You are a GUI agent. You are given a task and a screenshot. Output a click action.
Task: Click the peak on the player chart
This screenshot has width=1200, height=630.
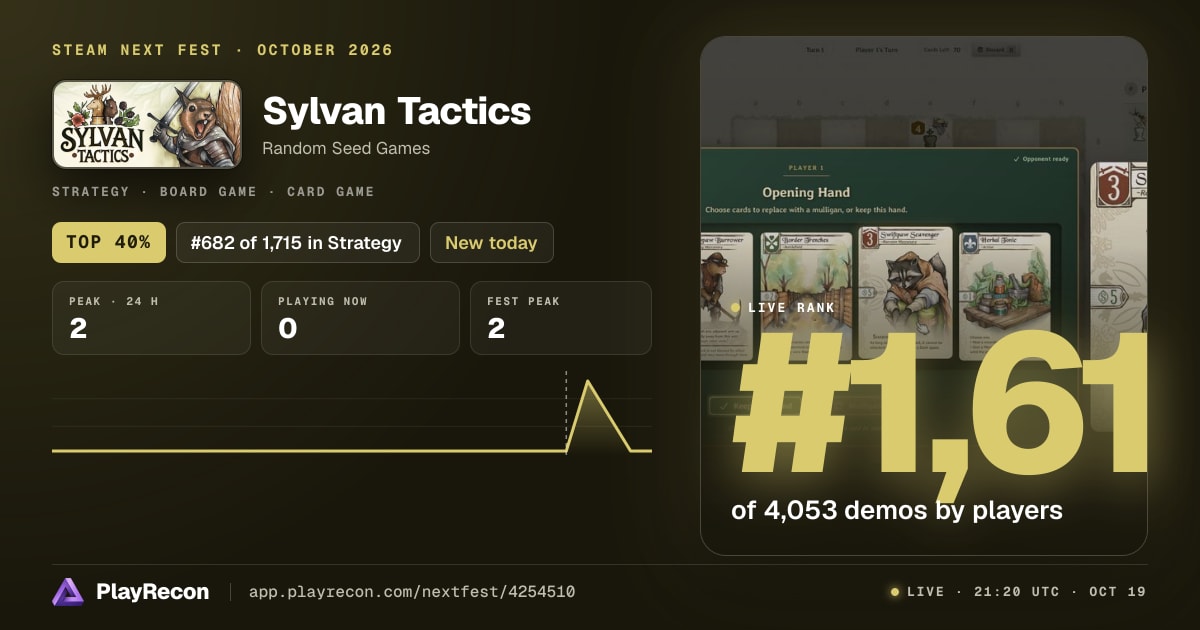pos(588,382)
